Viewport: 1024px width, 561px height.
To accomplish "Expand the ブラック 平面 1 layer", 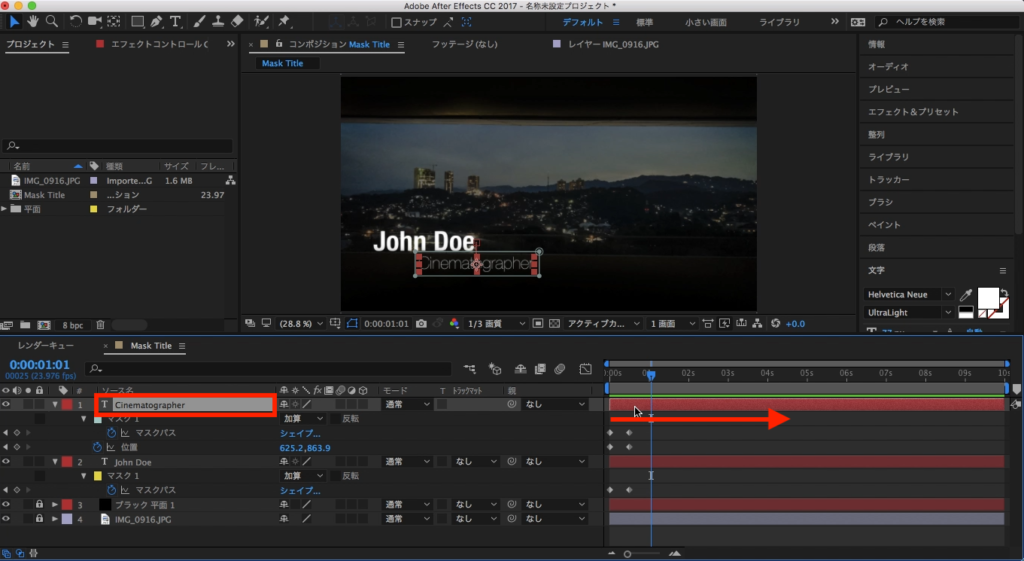I will pyautogui.click(x=54, y=505).
